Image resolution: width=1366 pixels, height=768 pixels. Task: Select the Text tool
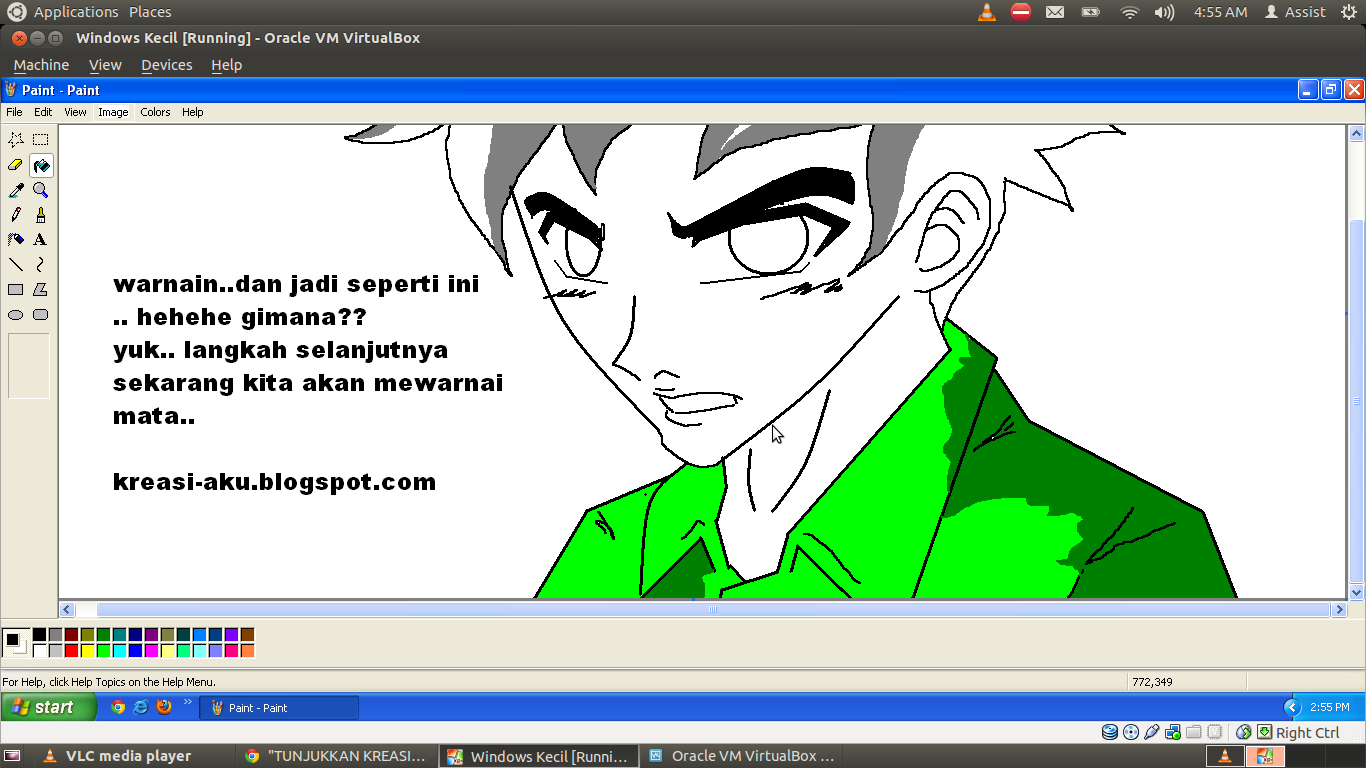click(40, 240)
